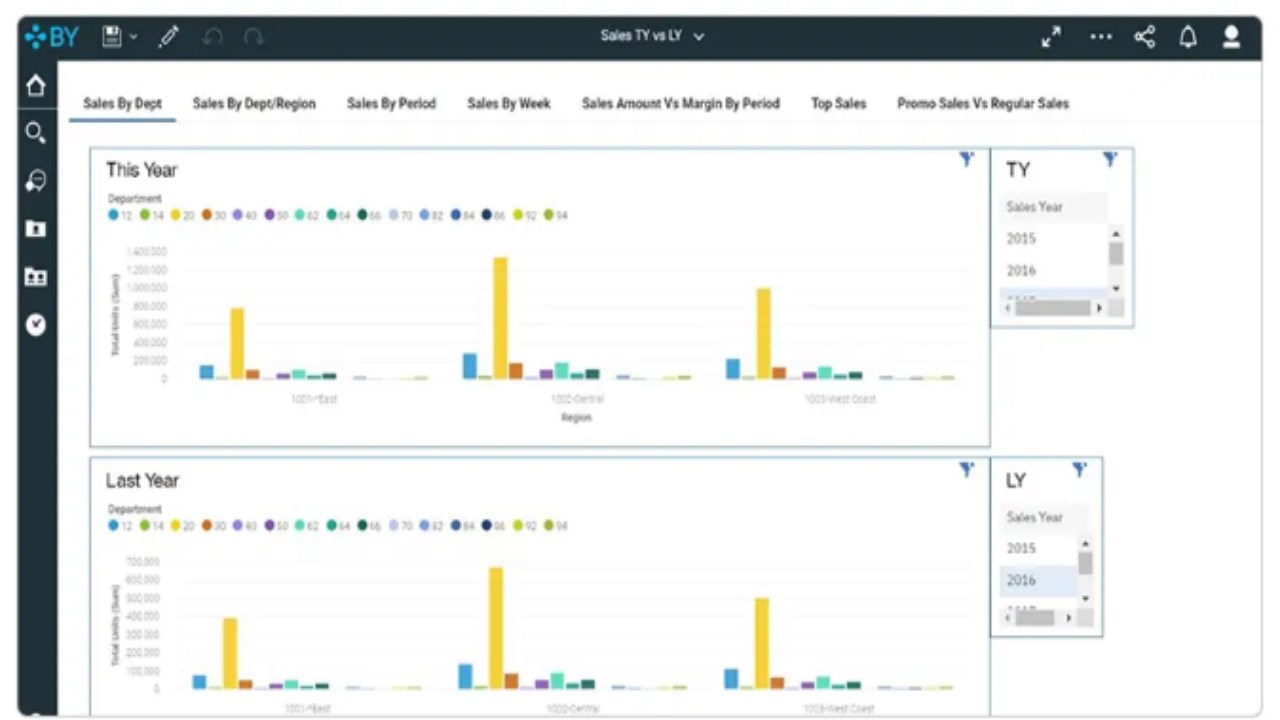Select 2016 in the TY Sales Year list

[x=1054, y=270]
